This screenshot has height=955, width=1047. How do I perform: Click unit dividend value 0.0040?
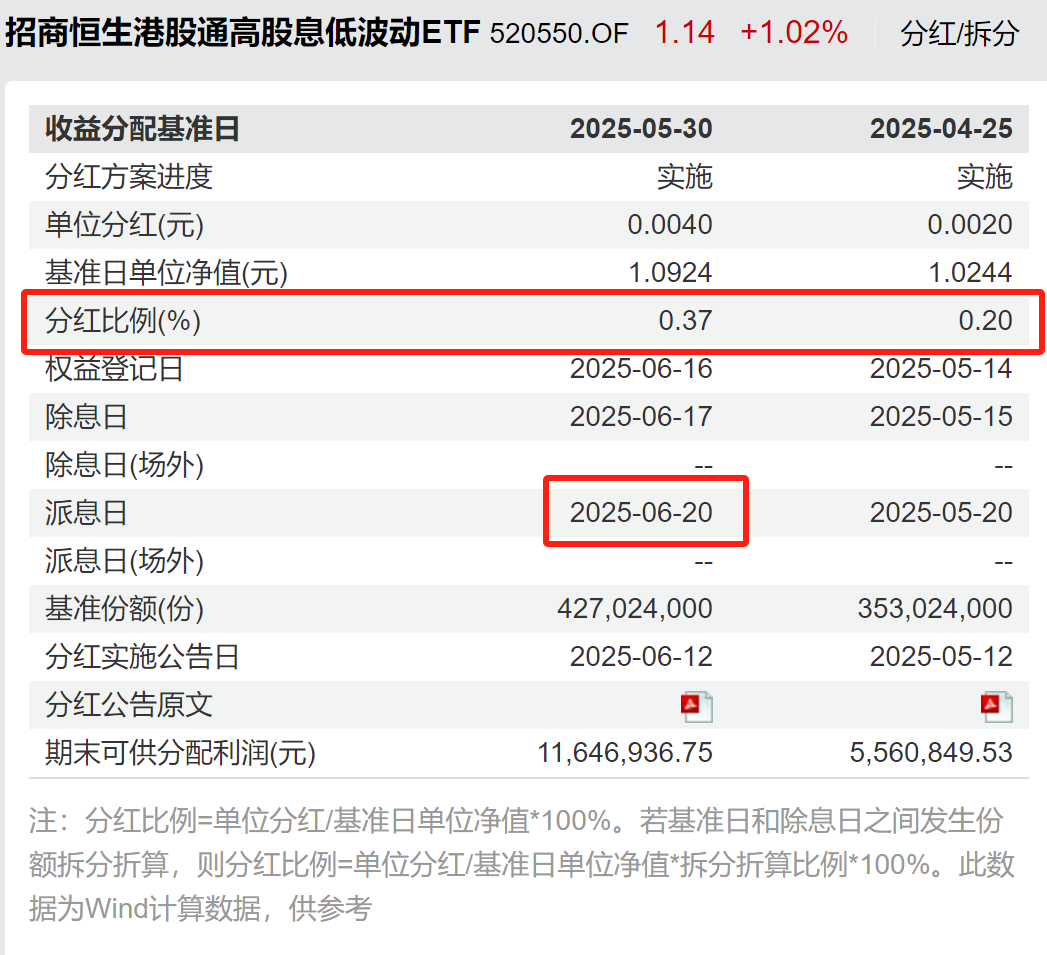click(x=670, y=225)
